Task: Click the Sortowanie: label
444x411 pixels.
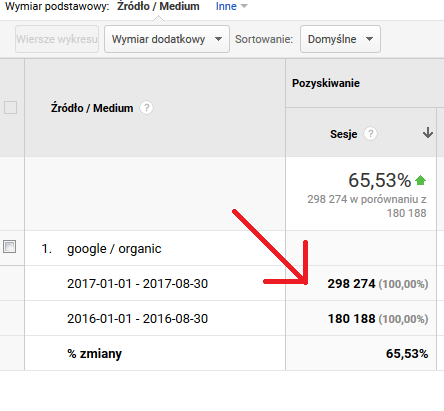Action: click(x=264, y=39)
